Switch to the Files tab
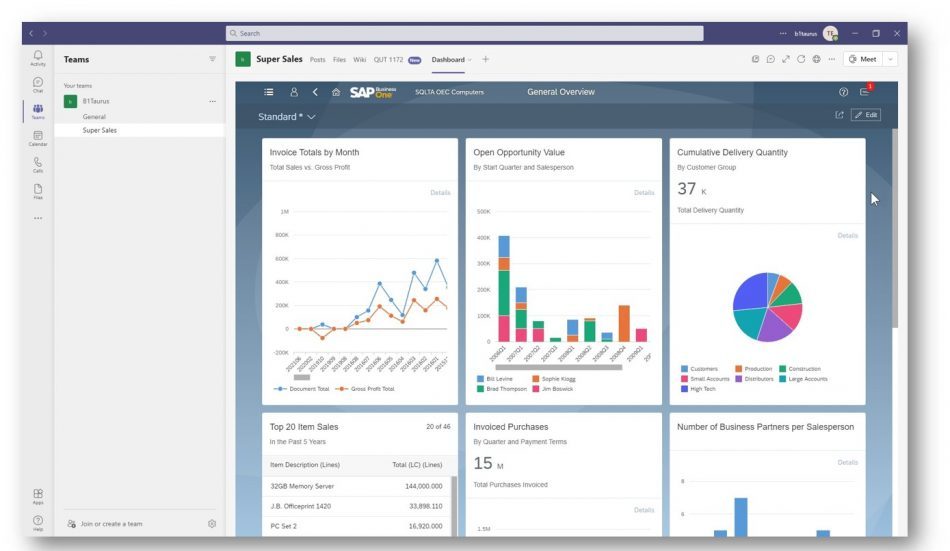The width and height of the screenshot is (950, 551). (339, 59)
